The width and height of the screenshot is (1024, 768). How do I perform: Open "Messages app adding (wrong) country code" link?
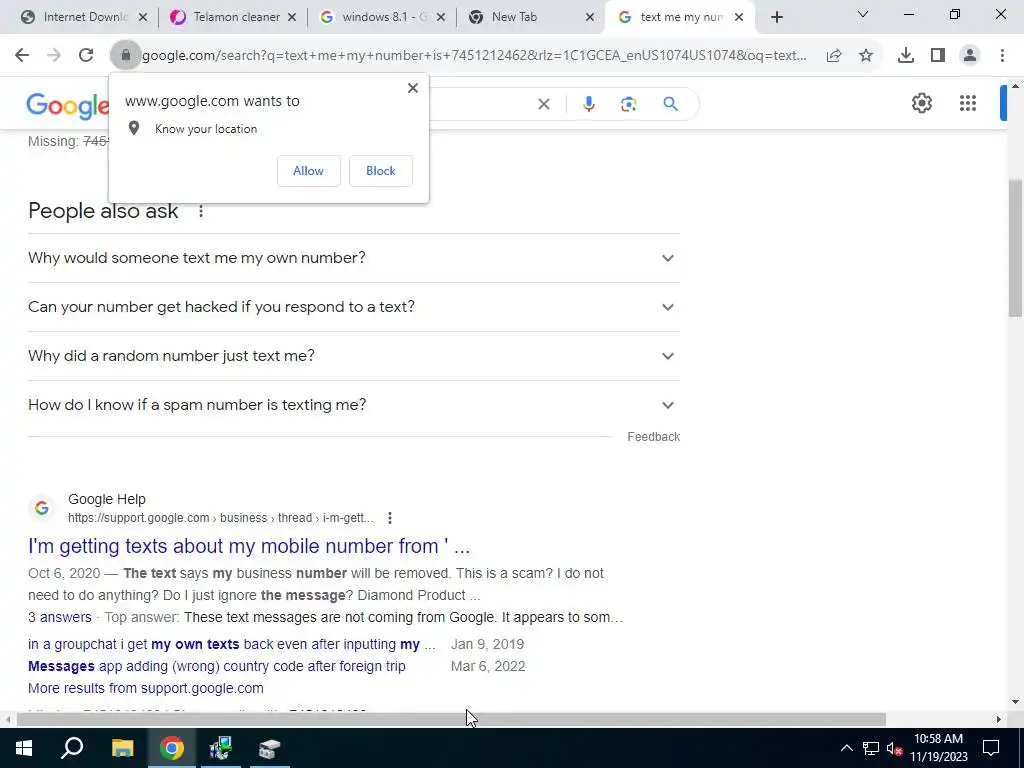pyautogui.click(x=217, y=666)
